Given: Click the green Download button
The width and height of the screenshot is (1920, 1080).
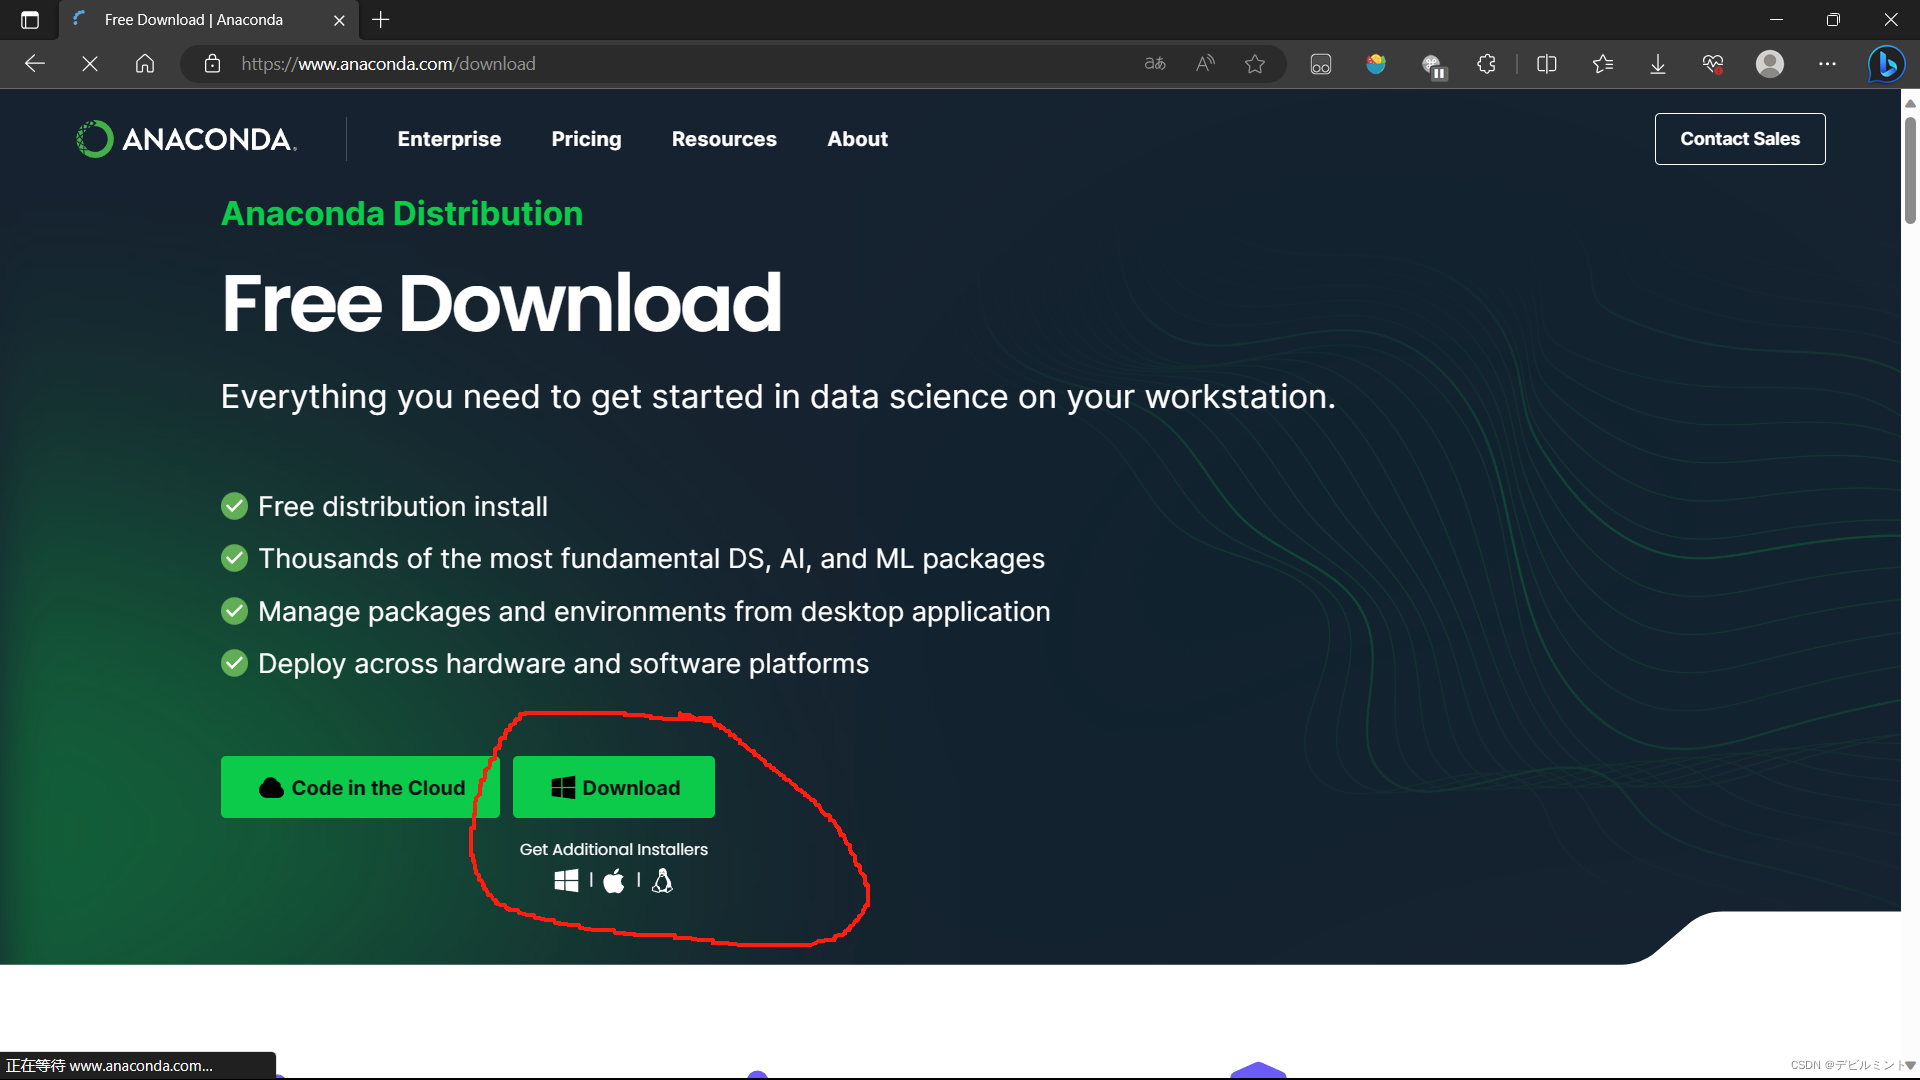Looking at the screenshot, I should click(x=613, y=787).
